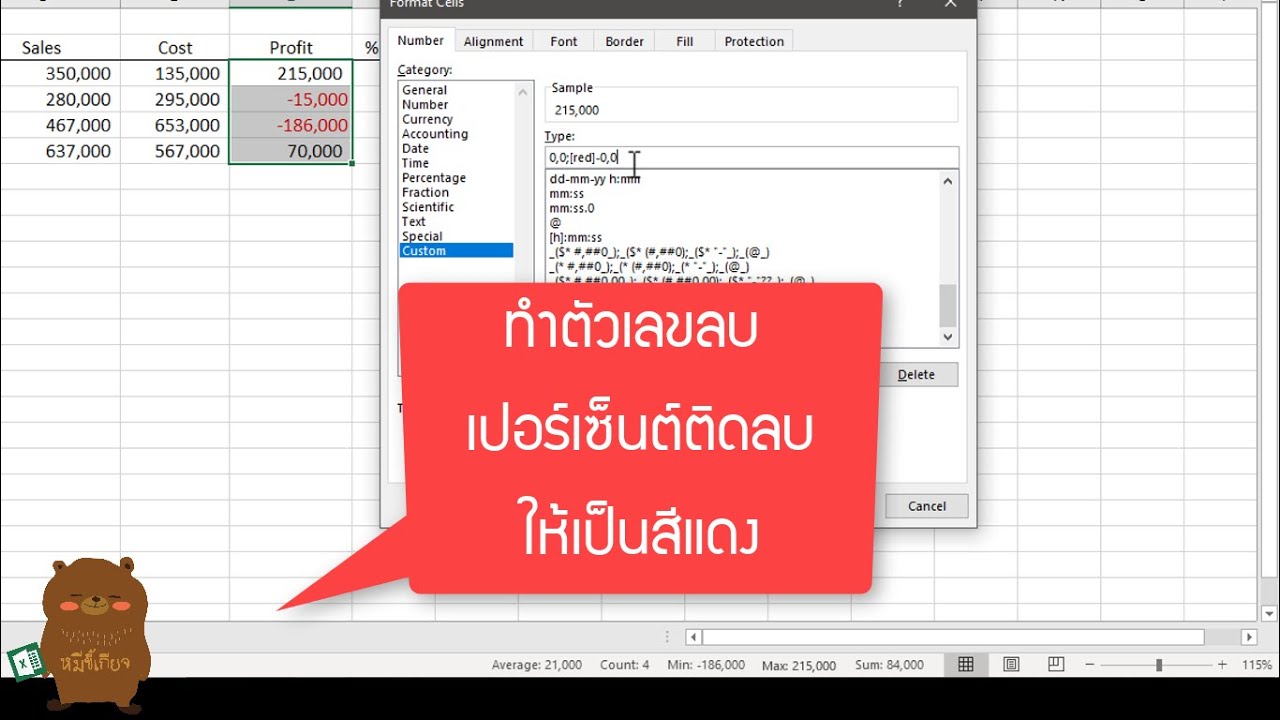Viewport: 1280px width, 720px height.
Task: Pick the @ format code
Action: click(555, 223)
